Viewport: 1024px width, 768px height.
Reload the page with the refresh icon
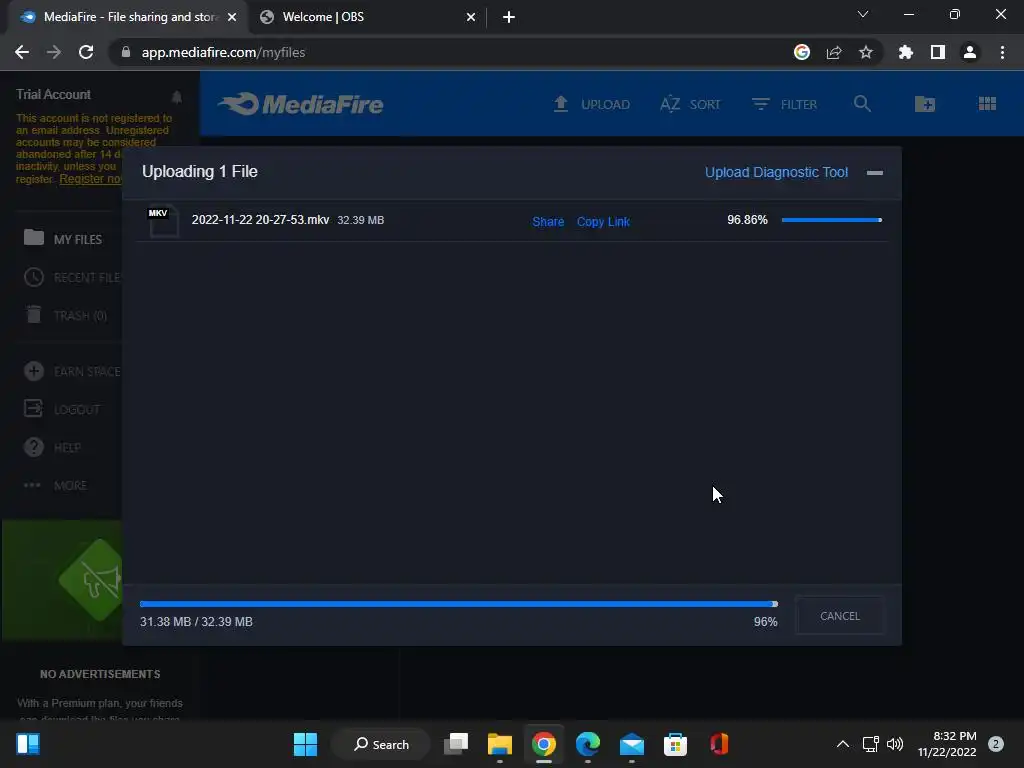click(x=86, y=52)
